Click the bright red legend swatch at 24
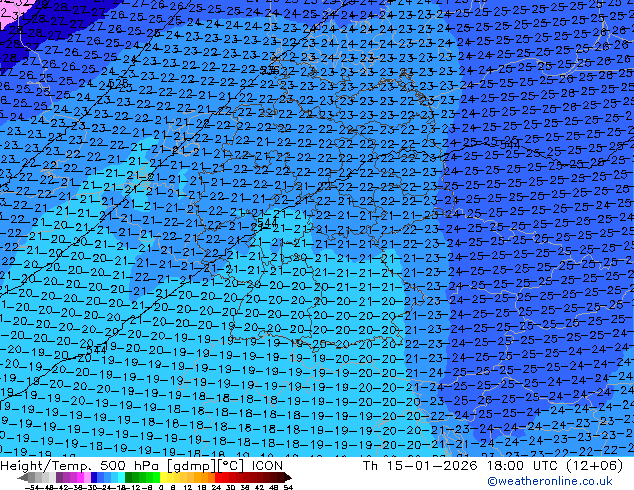 click(218, 477)
